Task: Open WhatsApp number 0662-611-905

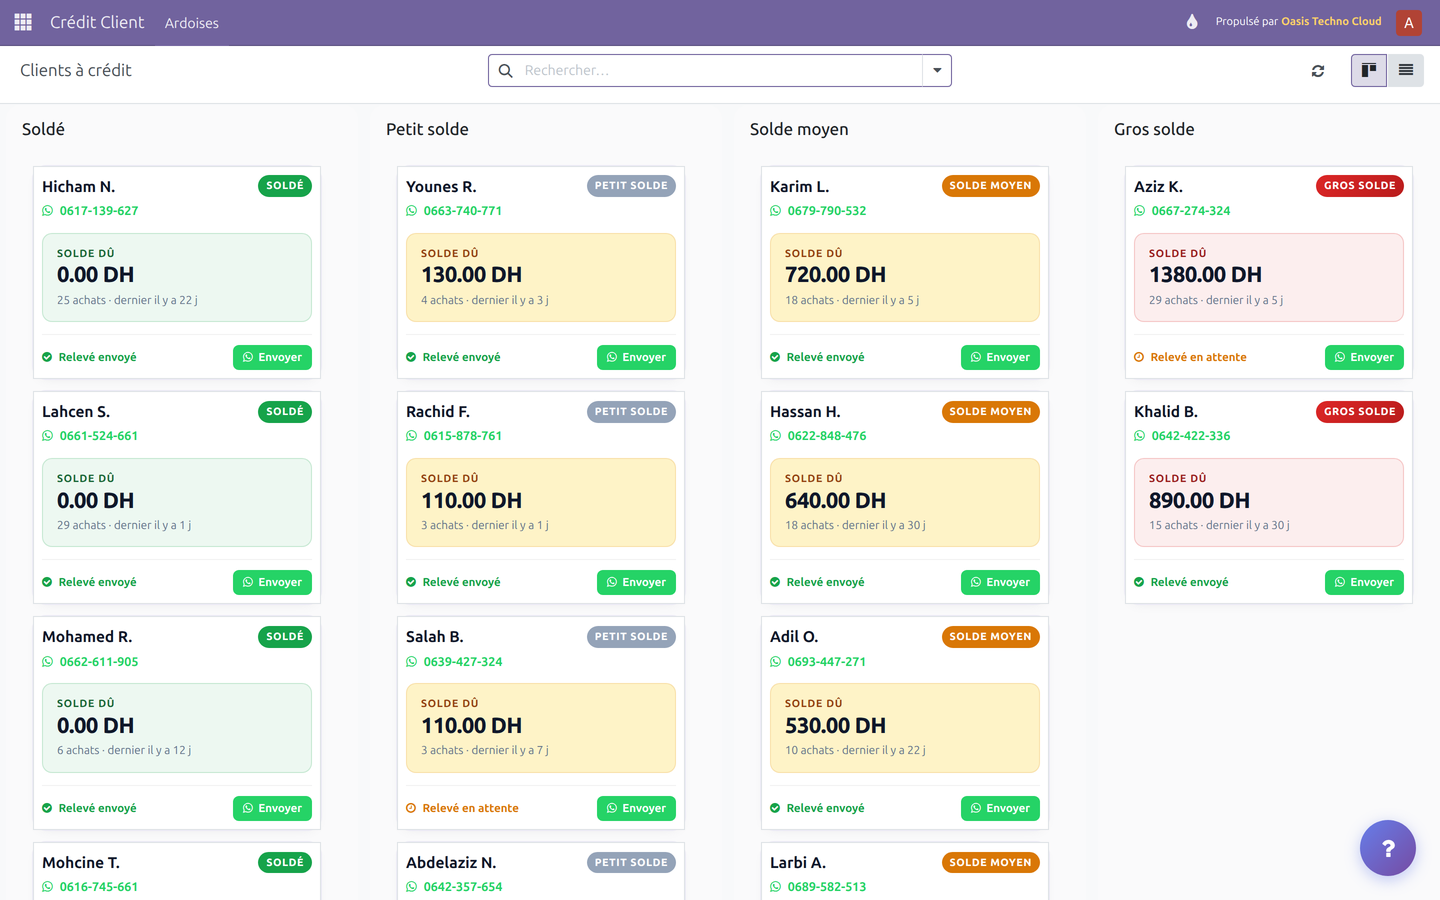Action: (x=90, y=662)
